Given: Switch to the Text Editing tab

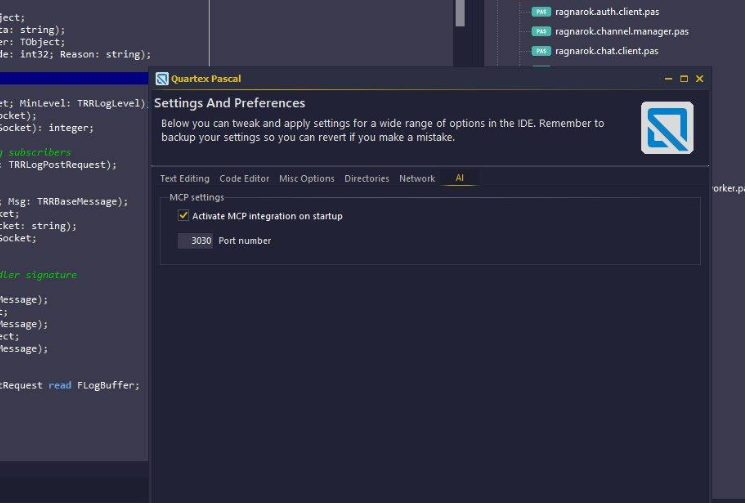Looking at the screenshot, I should coord(185,179).
